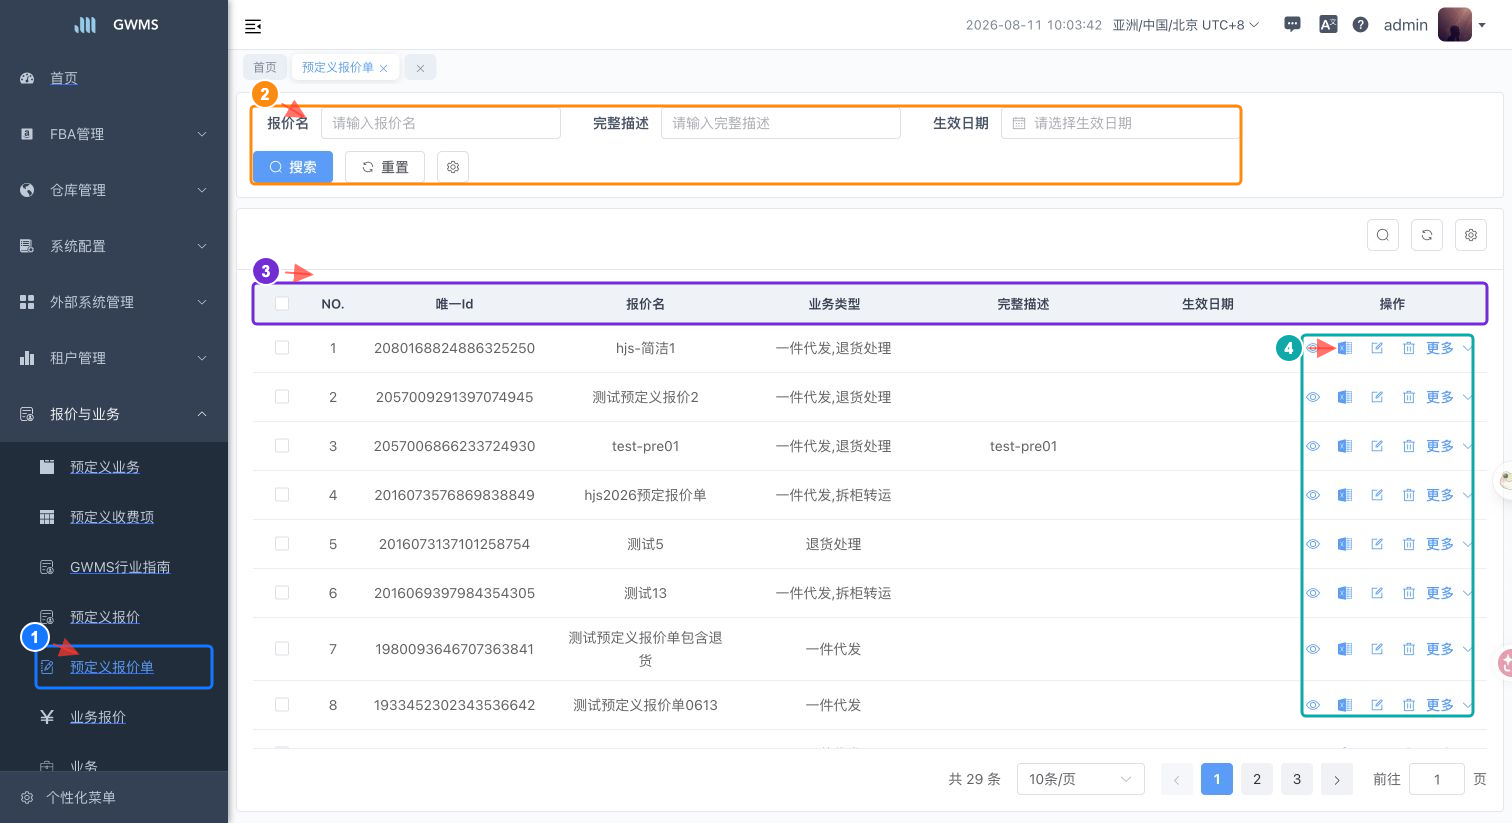
Task: Open search form settings gear beside 重置
Action: (x=453, y=167)
